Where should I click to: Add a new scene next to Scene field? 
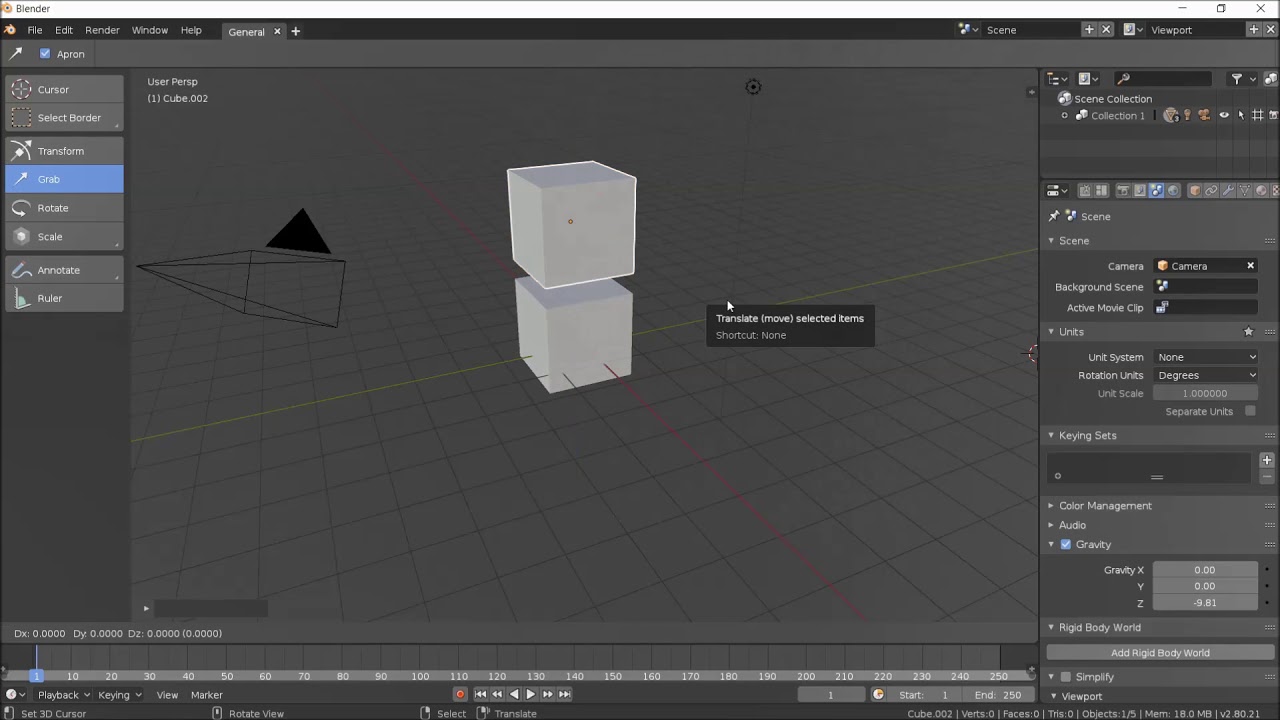coord(1089,30)
